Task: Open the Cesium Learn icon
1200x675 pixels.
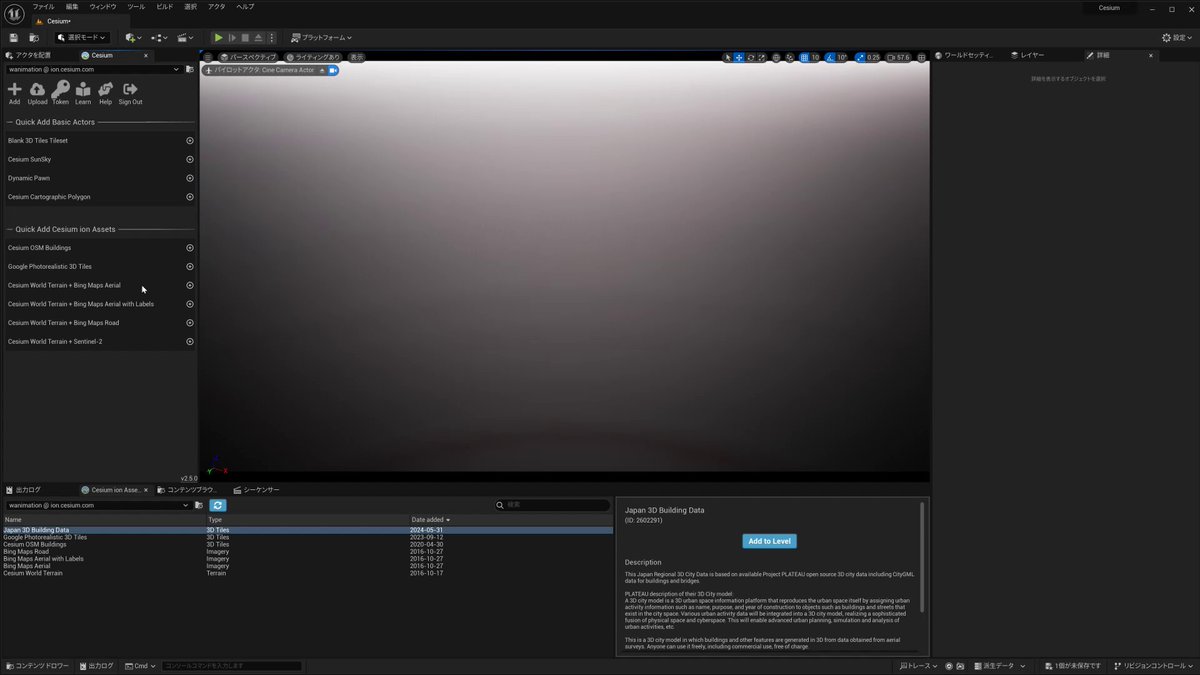Action: pyautogui.click(x=83, y=92)
